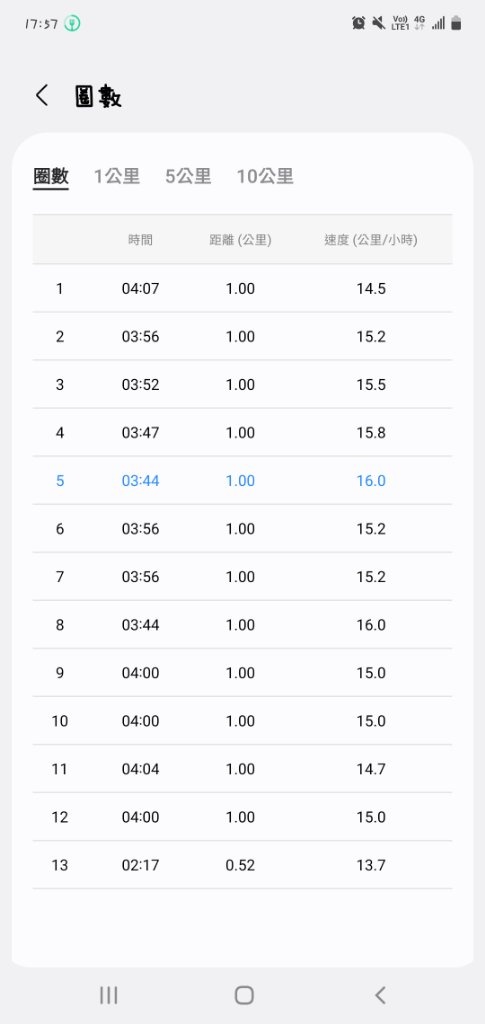The width and height of the screenshot is (485, 1024).
Task: Switch to the 10公里 tab
Action: (x=265, y=176)
